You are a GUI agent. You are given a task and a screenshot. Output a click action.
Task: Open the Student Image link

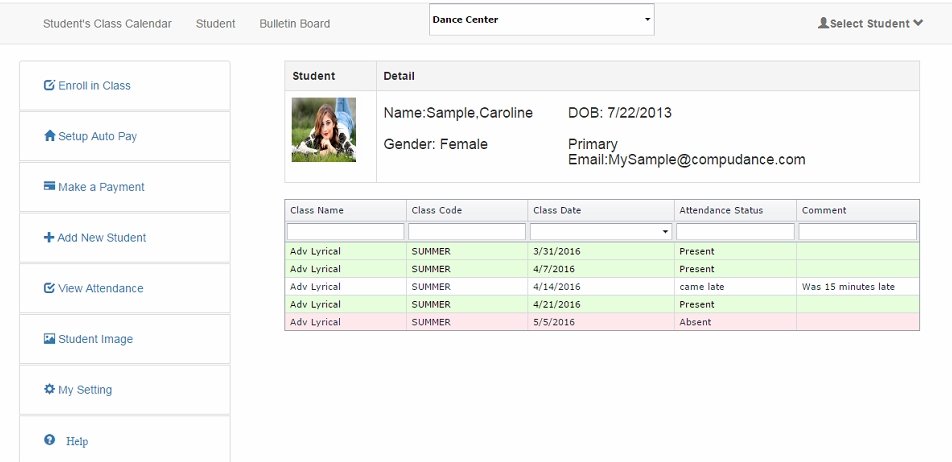click(x=95, y=339)
